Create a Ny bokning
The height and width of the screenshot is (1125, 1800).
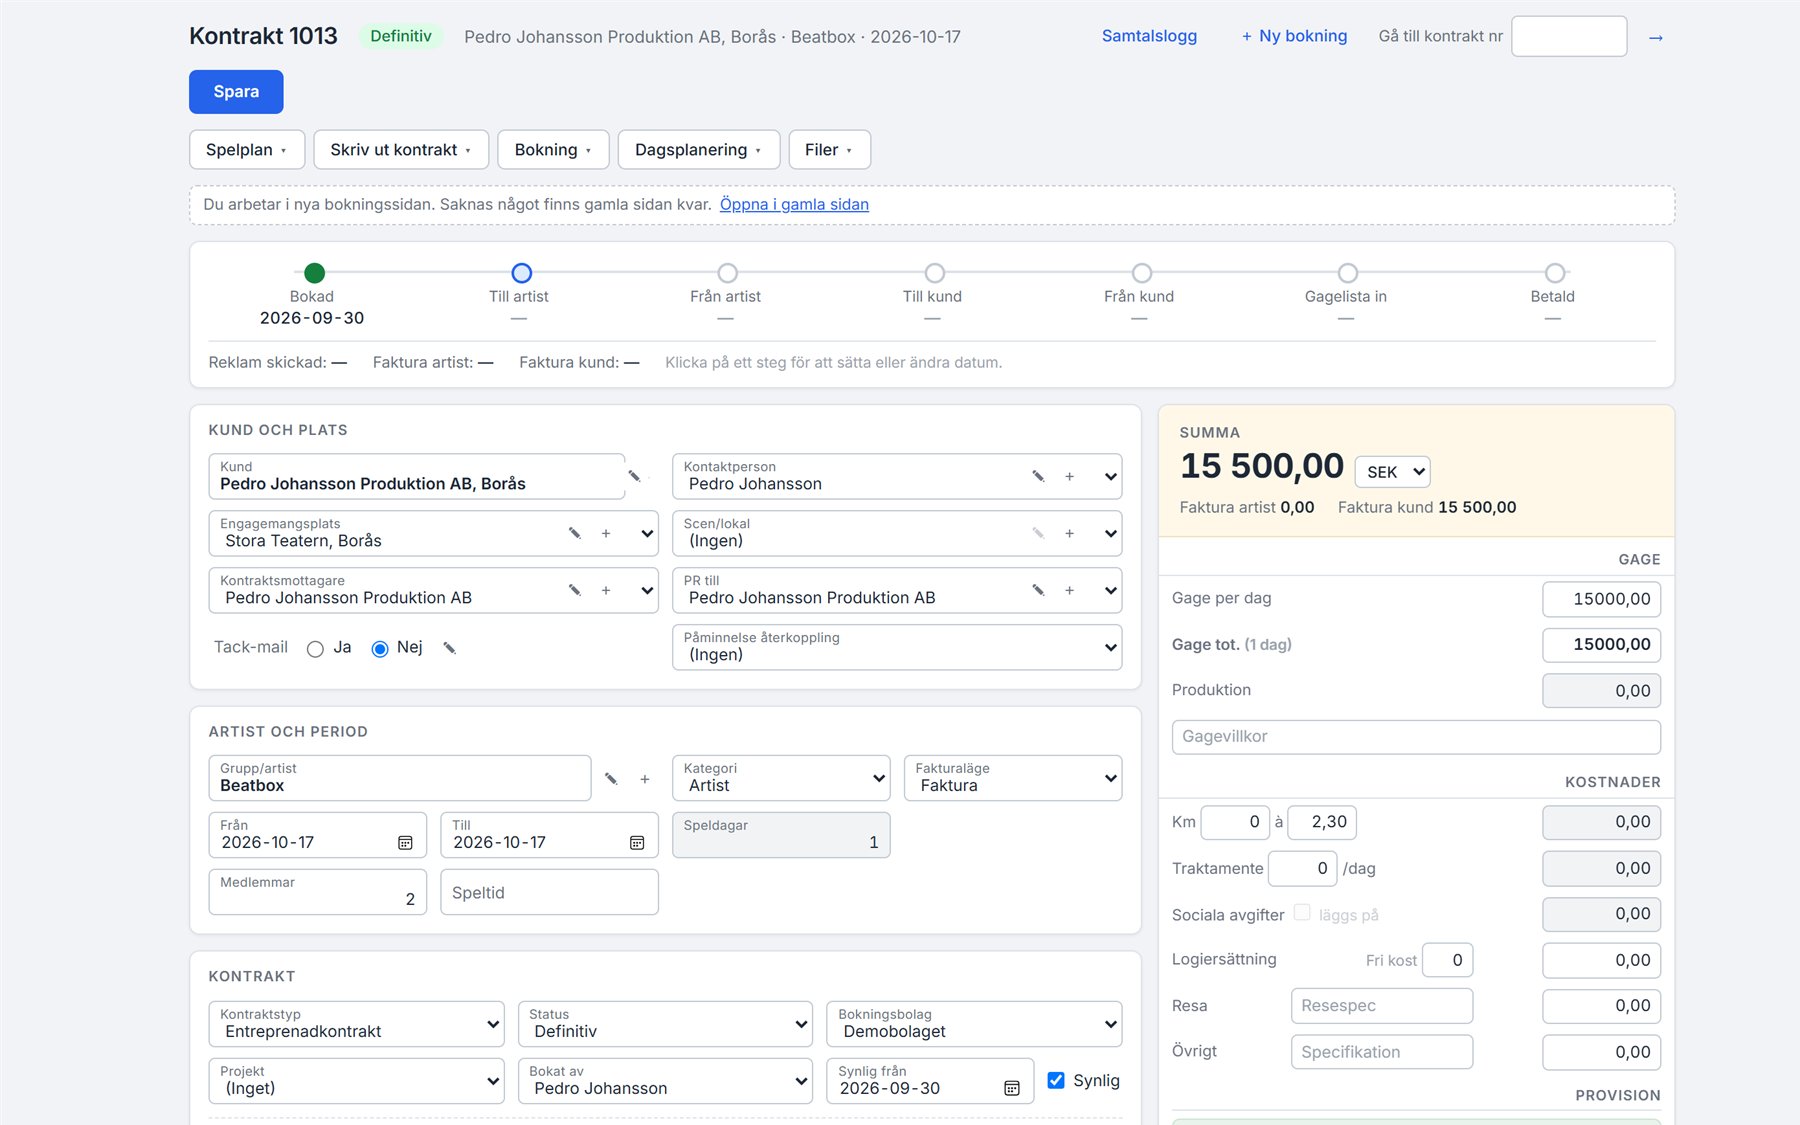(x=1294, y=36)
